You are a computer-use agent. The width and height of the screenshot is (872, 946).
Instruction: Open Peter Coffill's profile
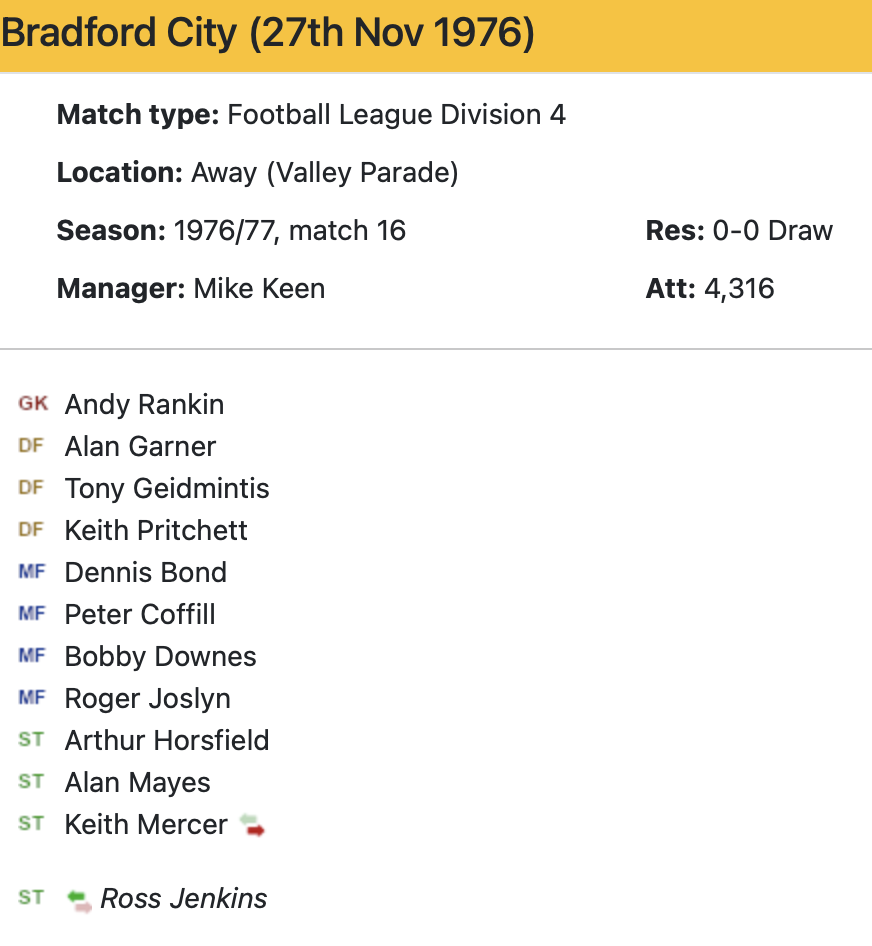click(x=140, y=615)
